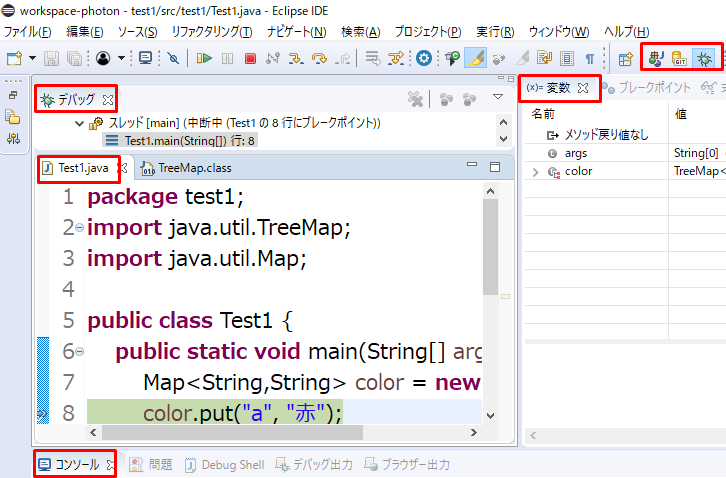This screenshot has height=478, width=726.
Task: Click editor horizontal scroll right arrow
Action: [473, 433]
